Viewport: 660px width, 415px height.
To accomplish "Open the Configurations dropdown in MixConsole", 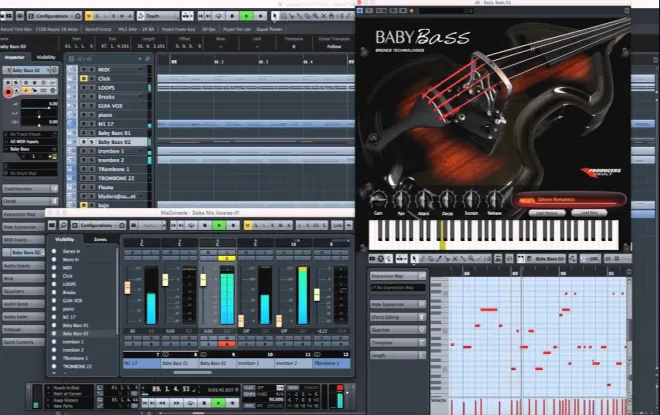I will tap(98, 226).
